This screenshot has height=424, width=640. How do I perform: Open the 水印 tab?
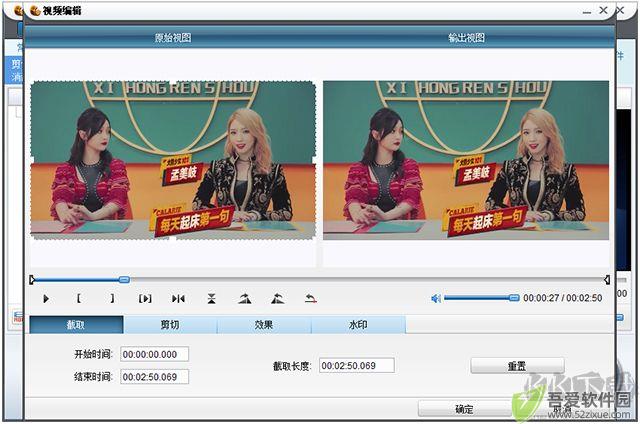pos(358,324)
